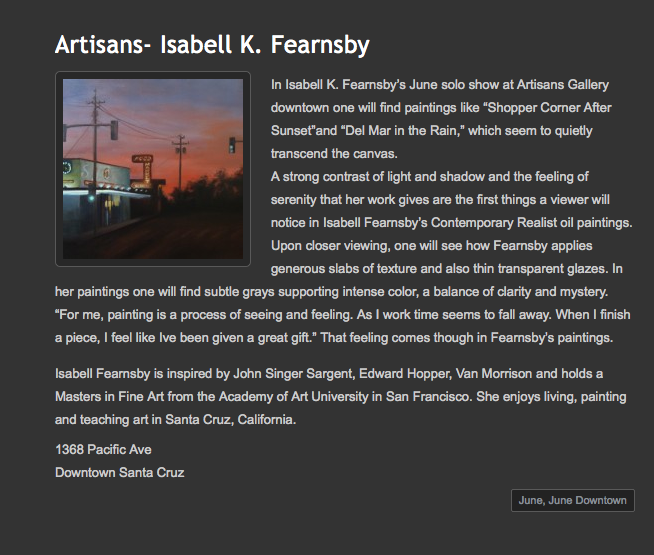Open the "Artisans- Isabell K. Fearnsby" post title
Viewport: 654px width, 555px height.
pos(212,44)
